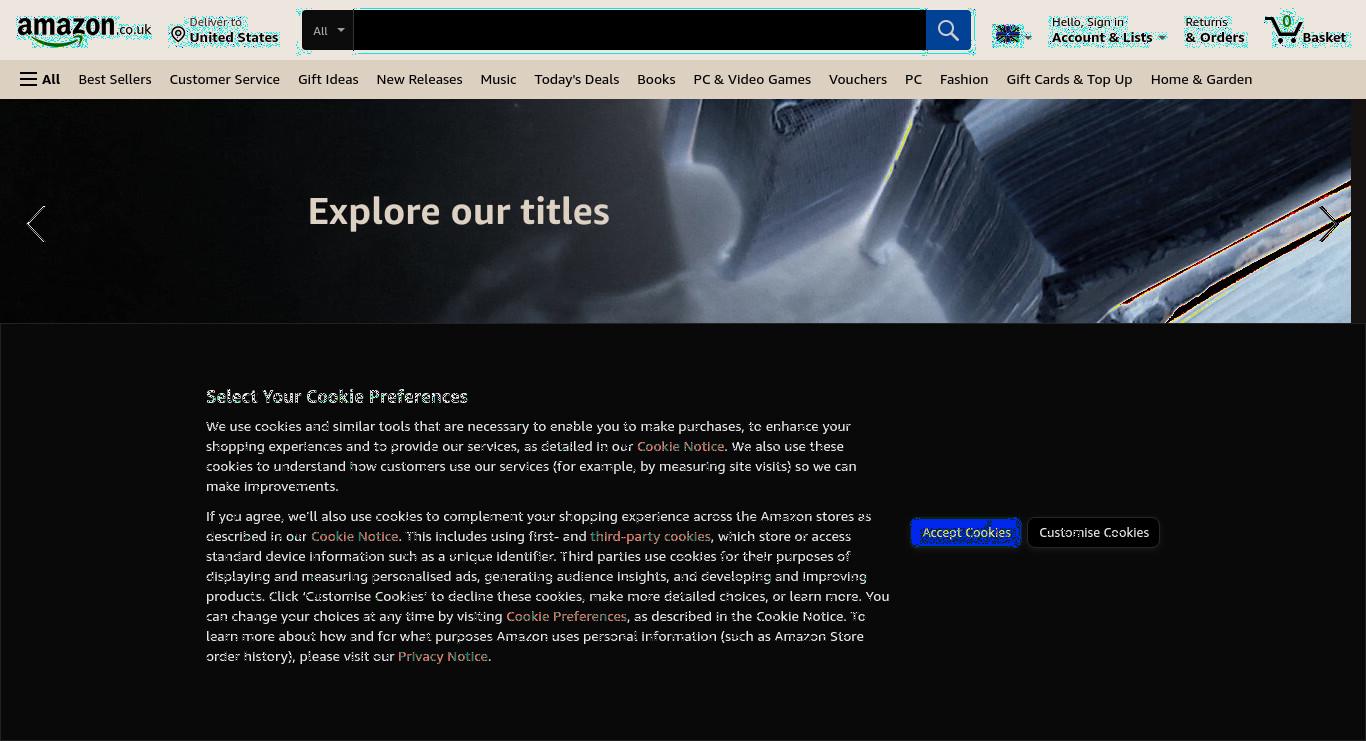This screenshot has height=741, width=1366.
Task: Click the magnifying glass search button
Action: [948, 30]
